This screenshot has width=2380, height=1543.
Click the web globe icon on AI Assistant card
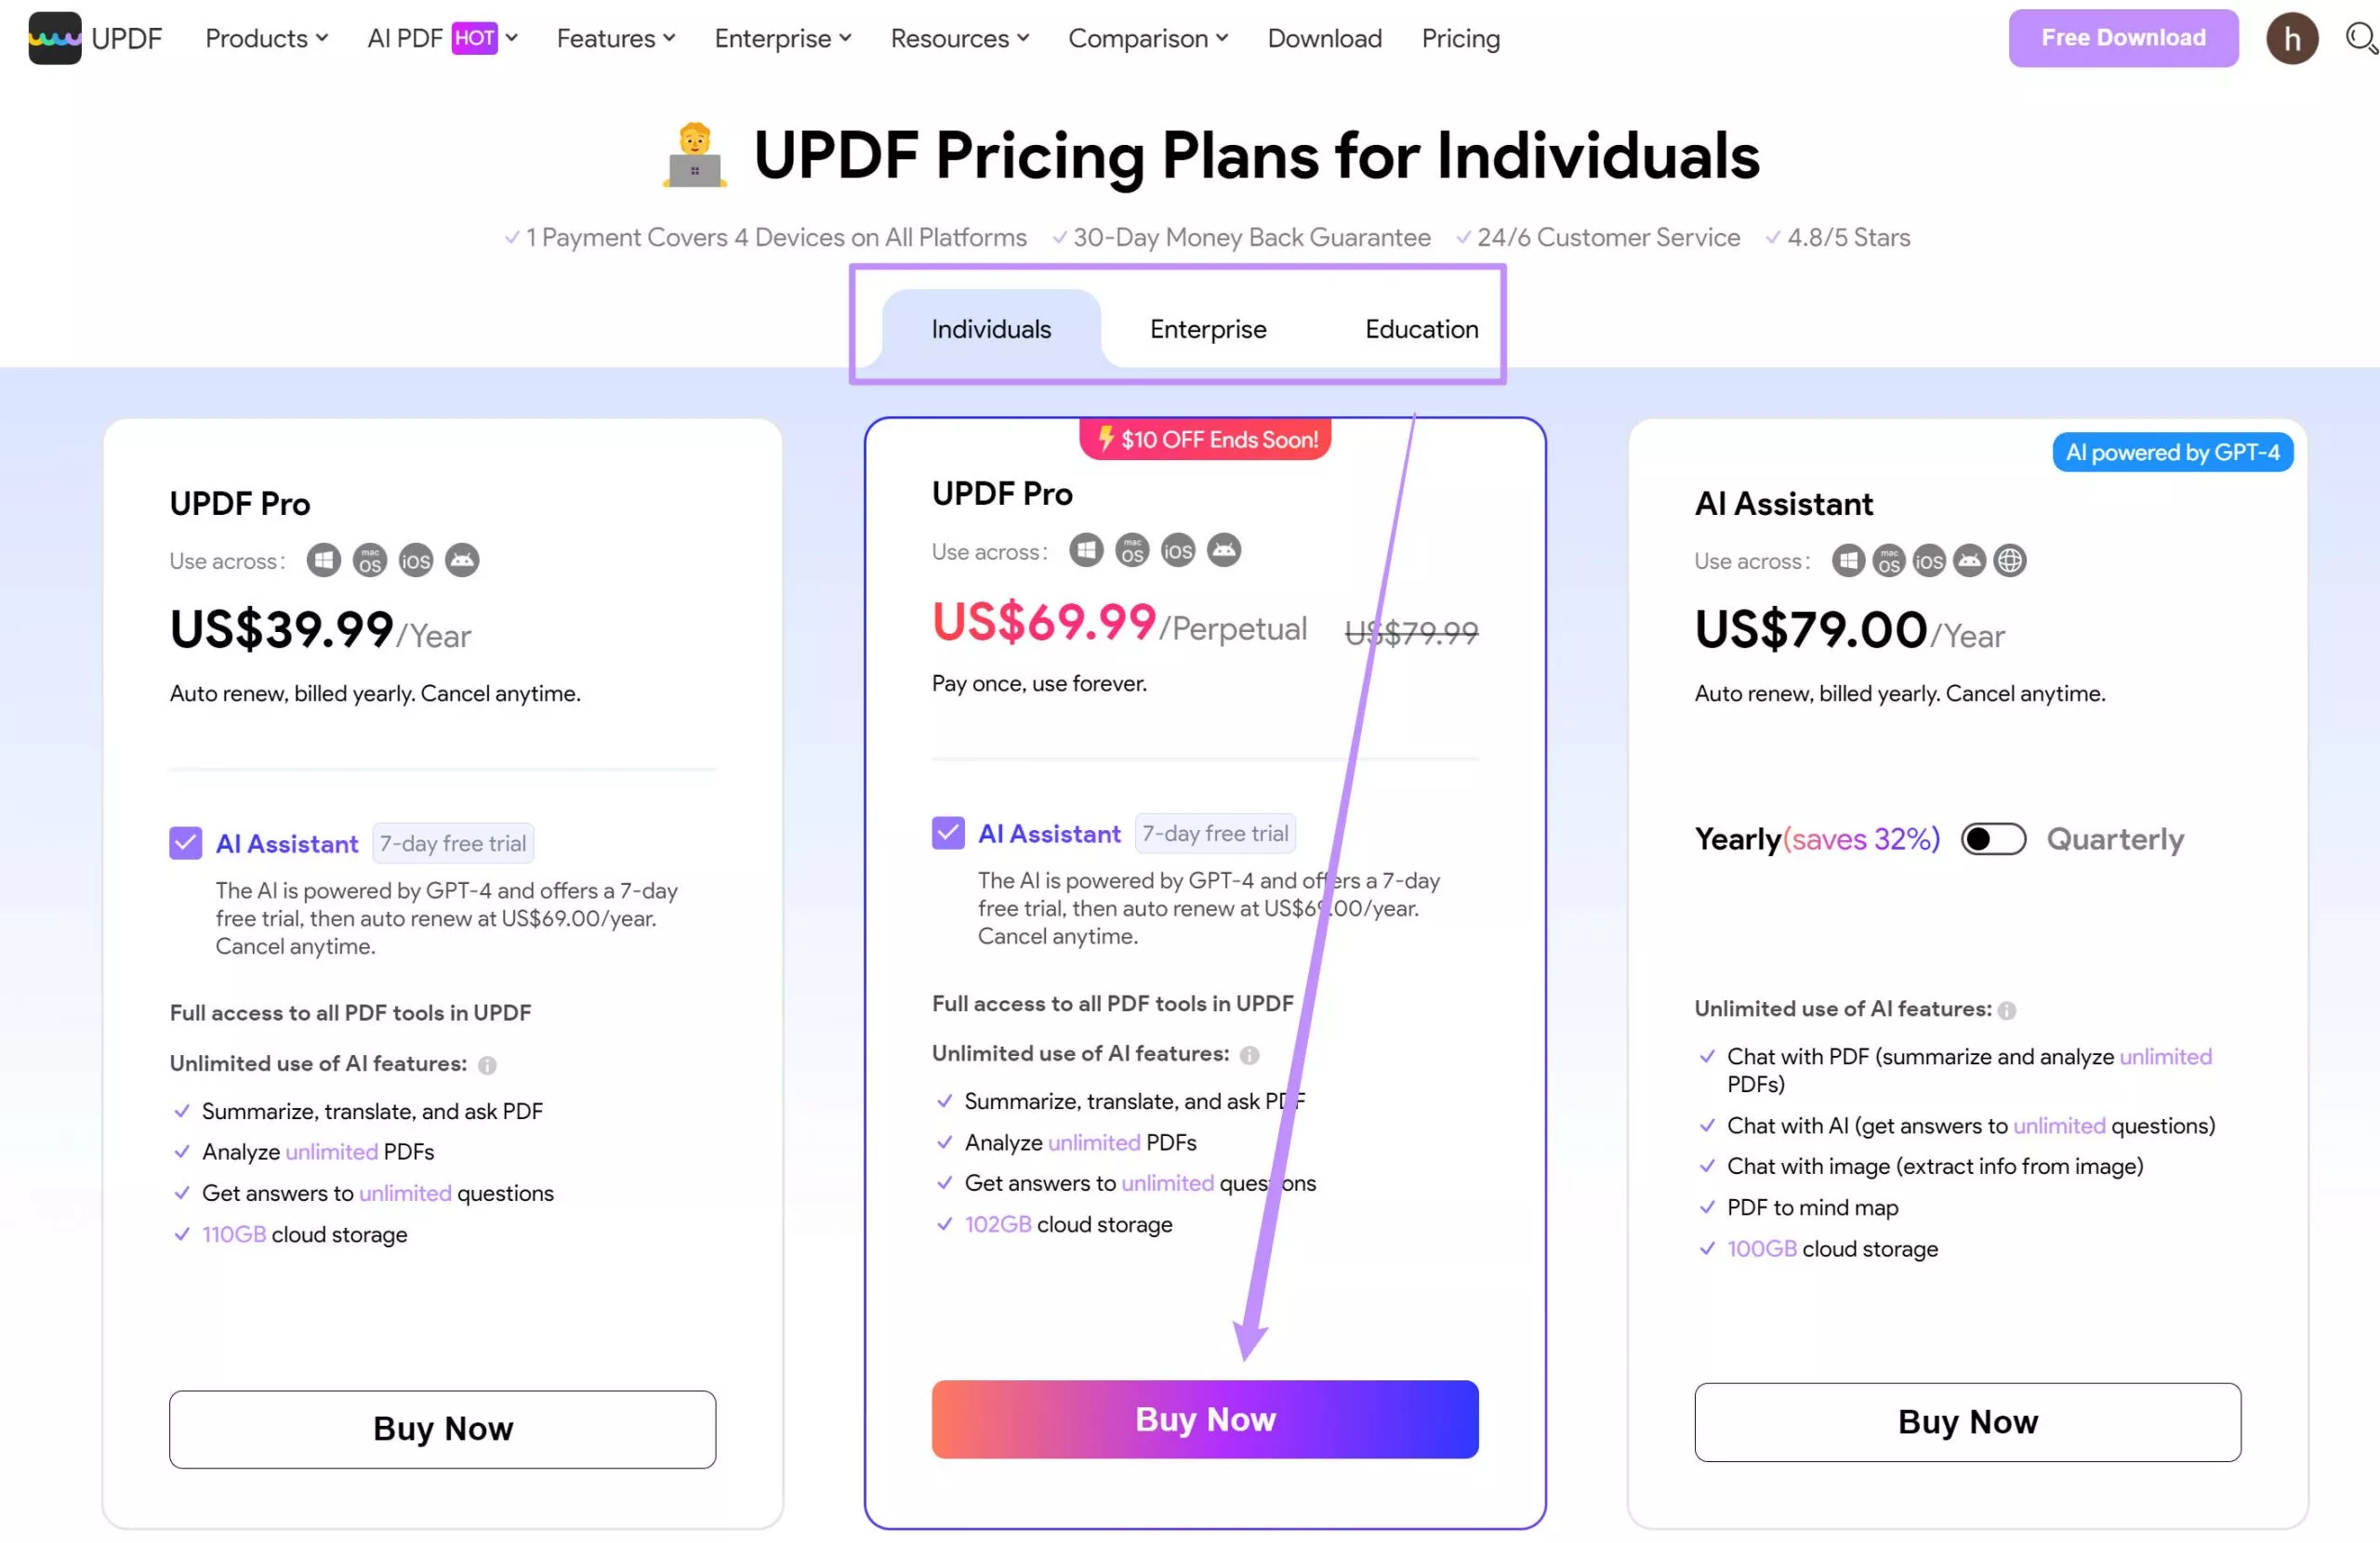2010,561
